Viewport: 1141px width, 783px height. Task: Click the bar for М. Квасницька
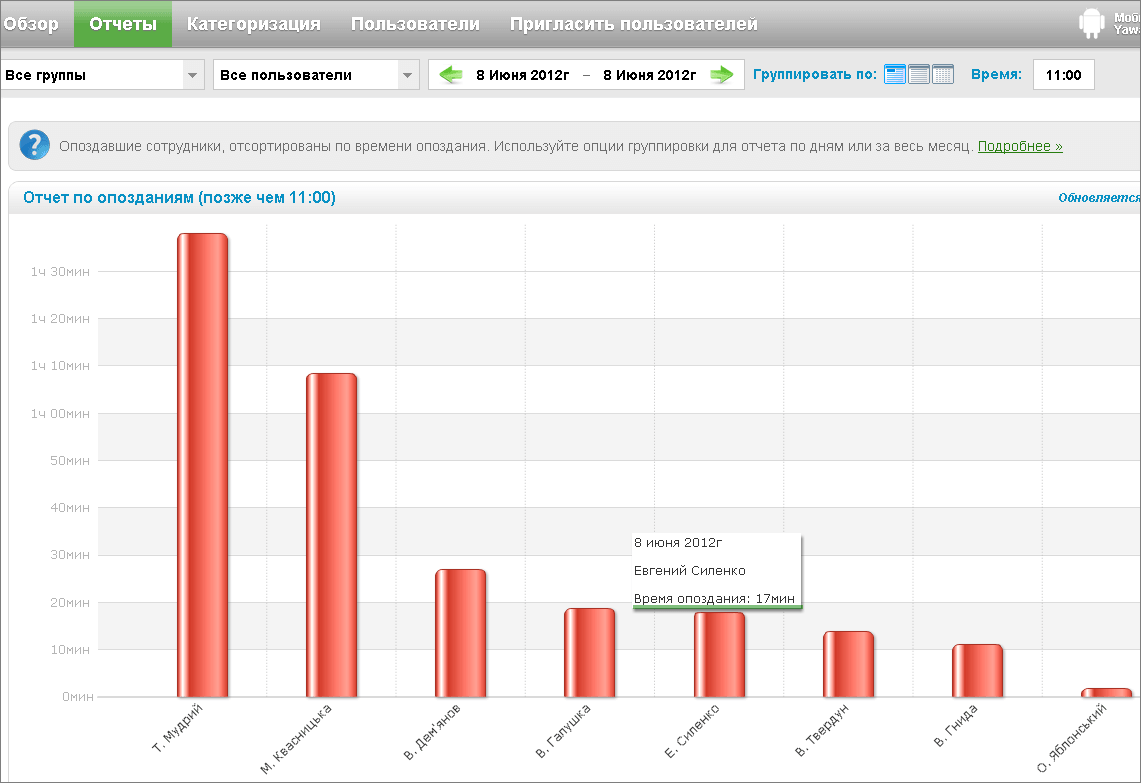[x=331, y=535]
